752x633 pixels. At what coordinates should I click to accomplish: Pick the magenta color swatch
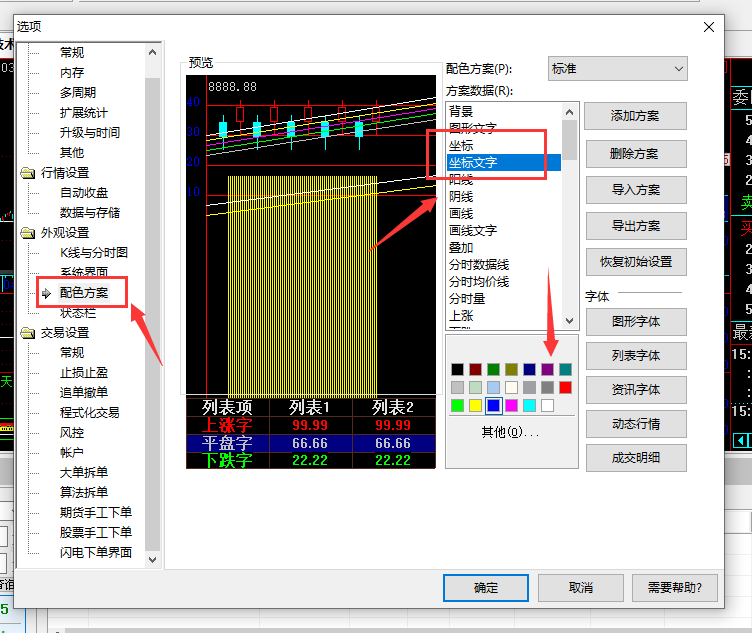511,406
